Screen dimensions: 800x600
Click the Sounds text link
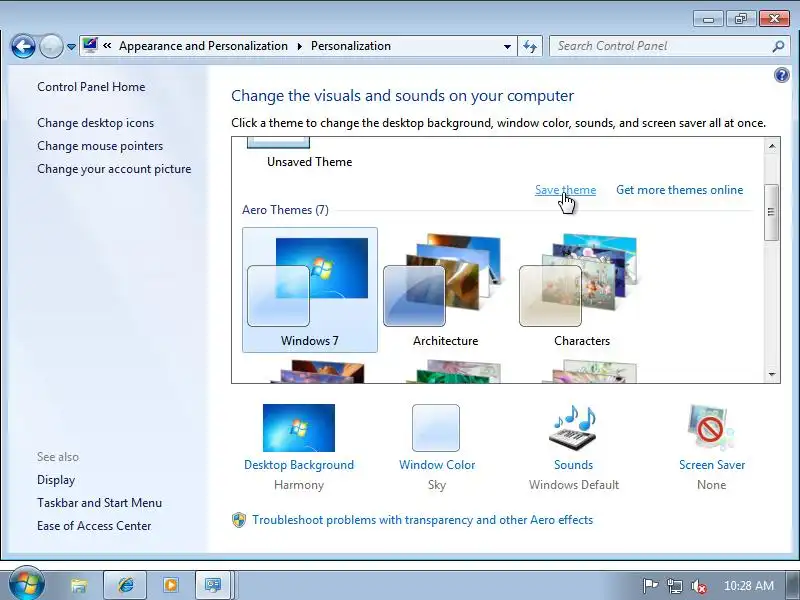pyautogui.click(x=573, y=465)
